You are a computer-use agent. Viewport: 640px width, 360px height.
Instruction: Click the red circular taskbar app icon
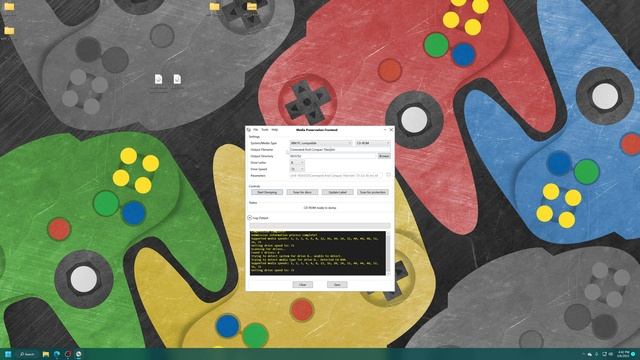pos(68,354)
